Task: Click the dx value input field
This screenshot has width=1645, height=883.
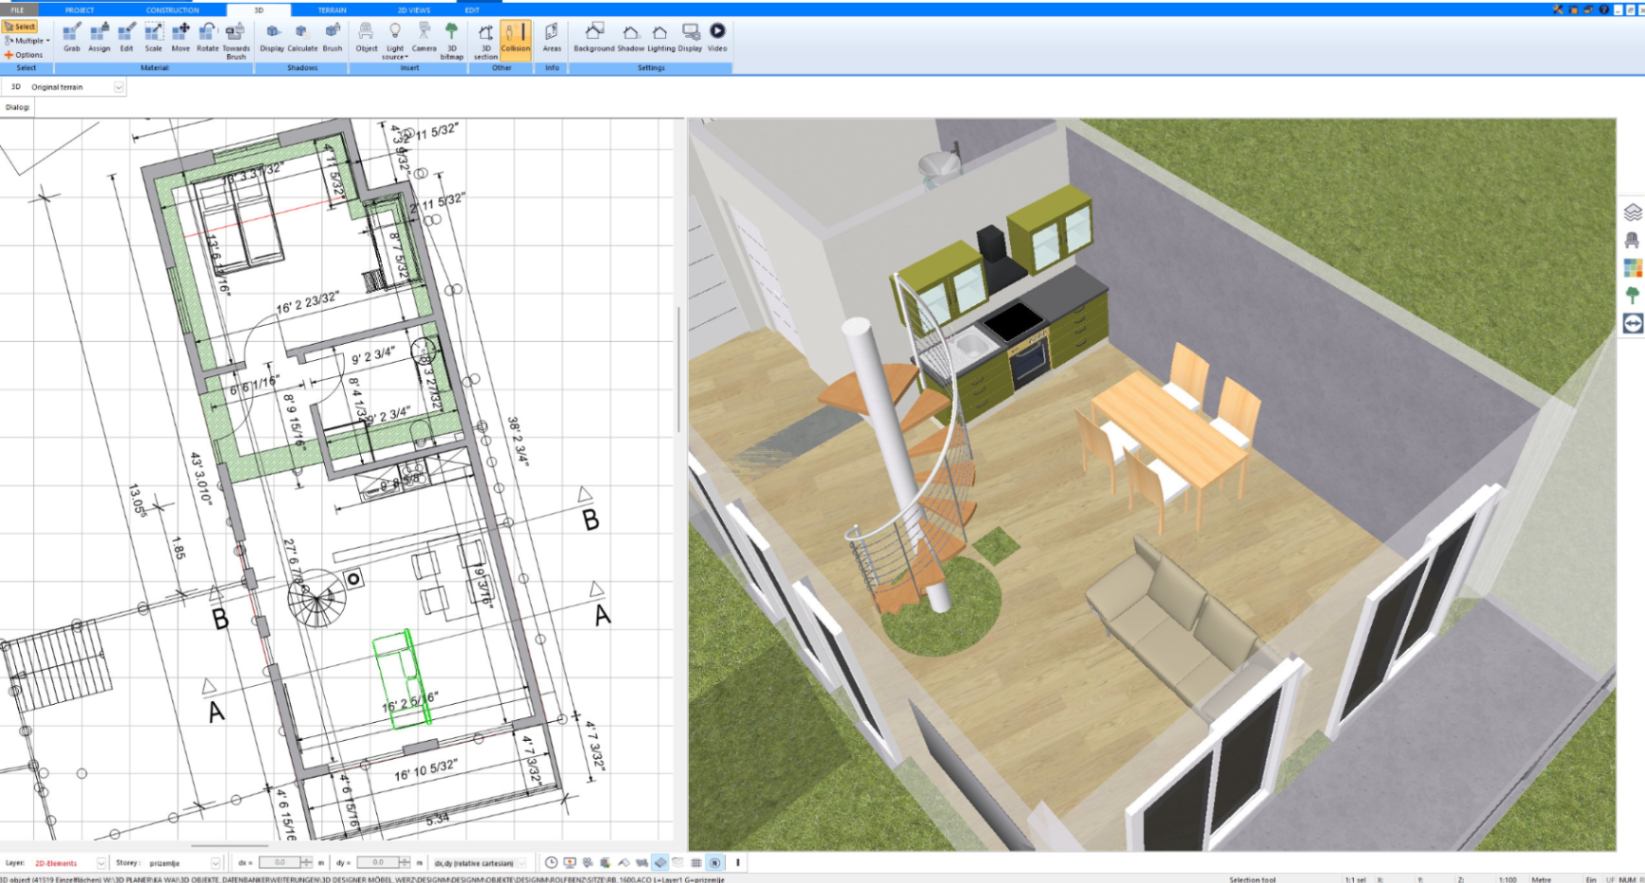Action: [280, 862]
